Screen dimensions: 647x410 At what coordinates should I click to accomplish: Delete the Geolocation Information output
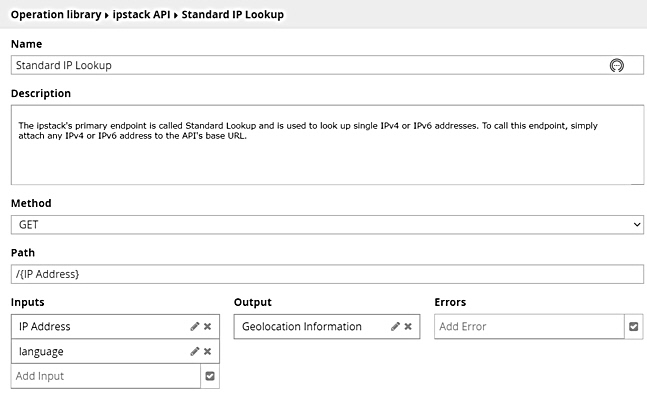coord(408,326)
